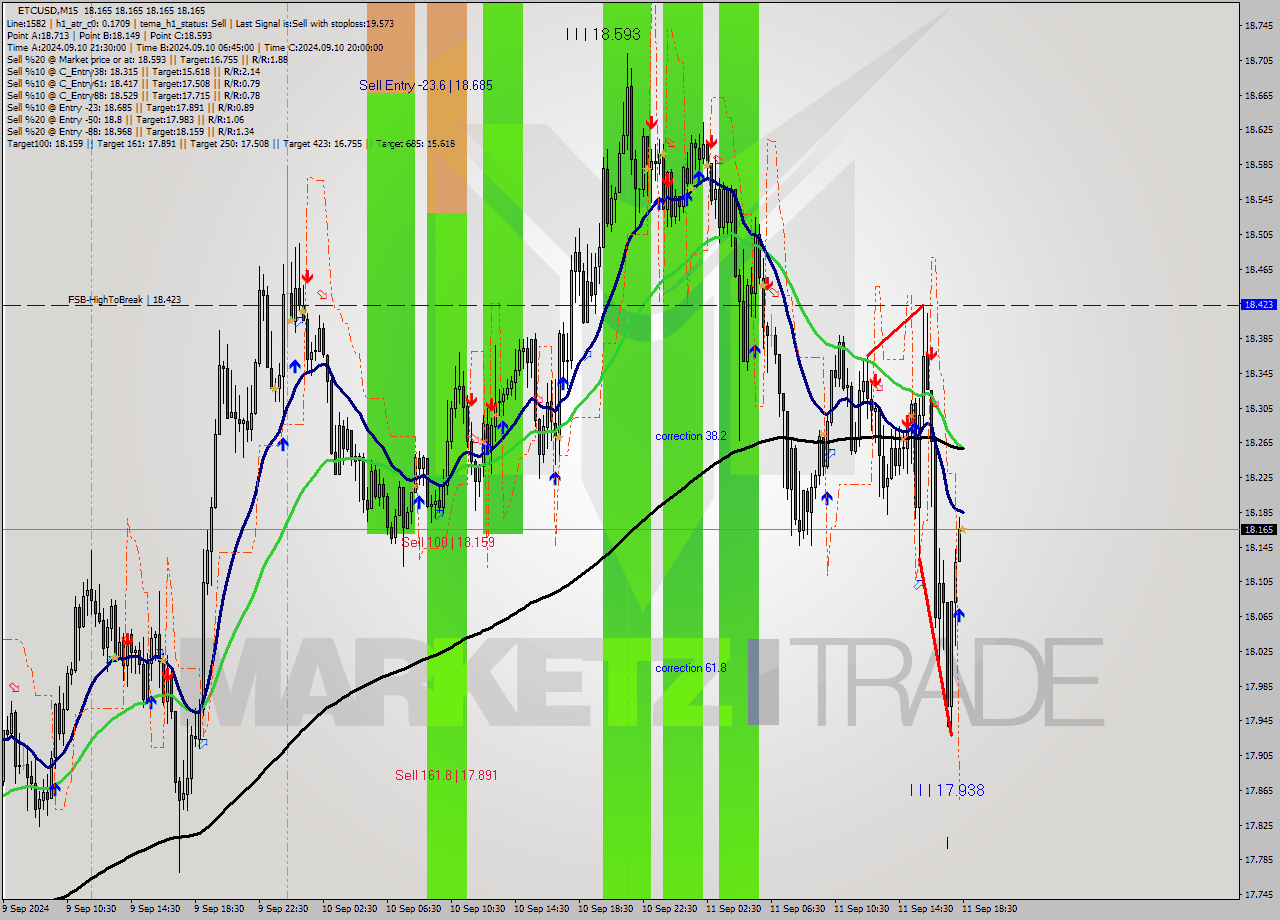Click the '10 Sep 02:30' time axis label
The width and height of the screenshot is (1280, 920).
click(x=349, y=909)
